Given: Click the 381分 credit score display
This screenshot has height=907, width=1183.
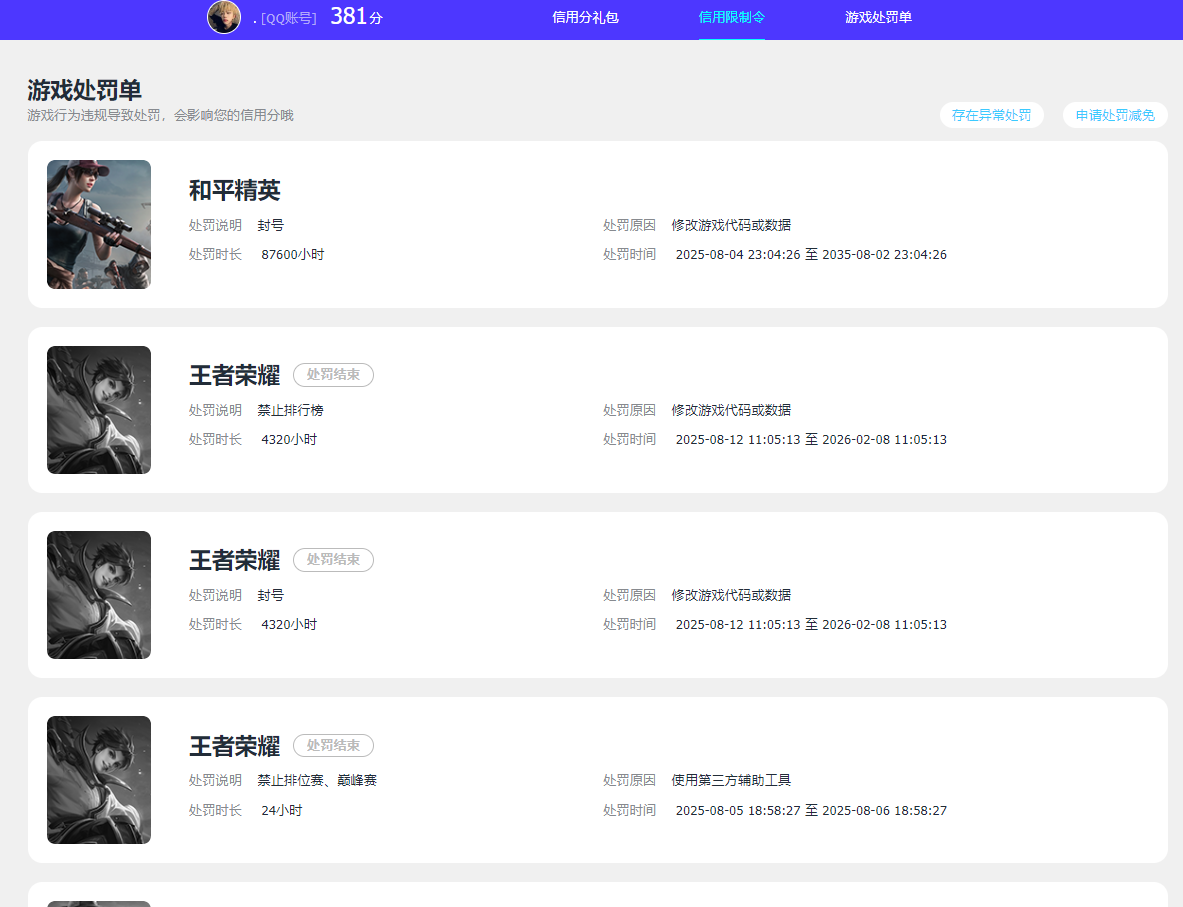Looking at the screenshot, I should point(355,16).
